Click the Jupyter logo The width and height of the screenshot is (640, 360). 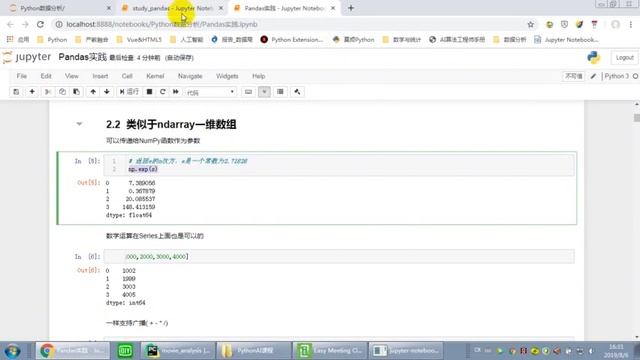tap(27, 57)
